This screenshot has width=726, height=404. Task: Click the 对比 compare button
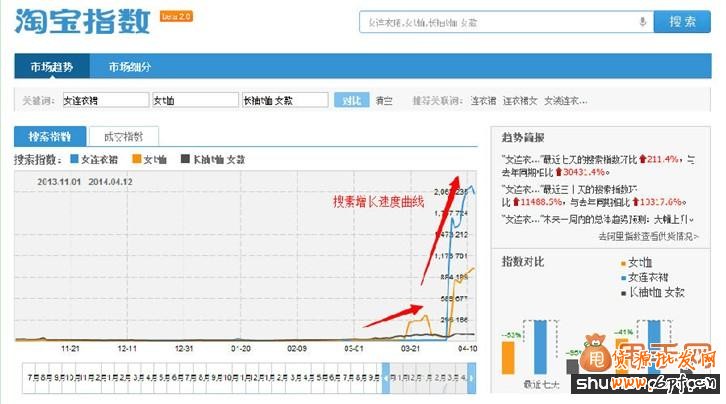(351, 100)
